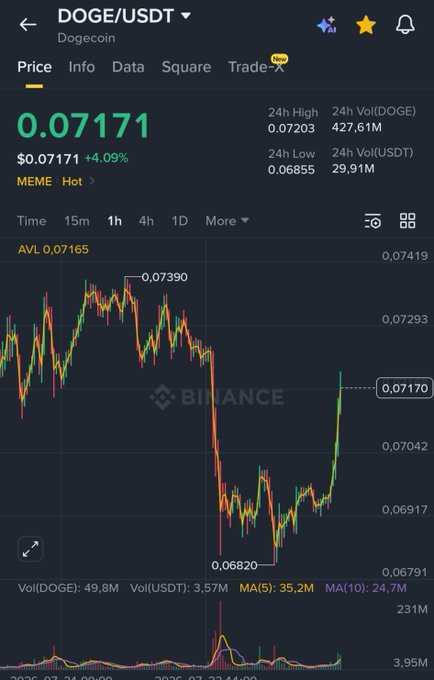The width and height of the screenshot is (434, 680).
Task: Select the 1h chart interval
Action: [114, 221]
